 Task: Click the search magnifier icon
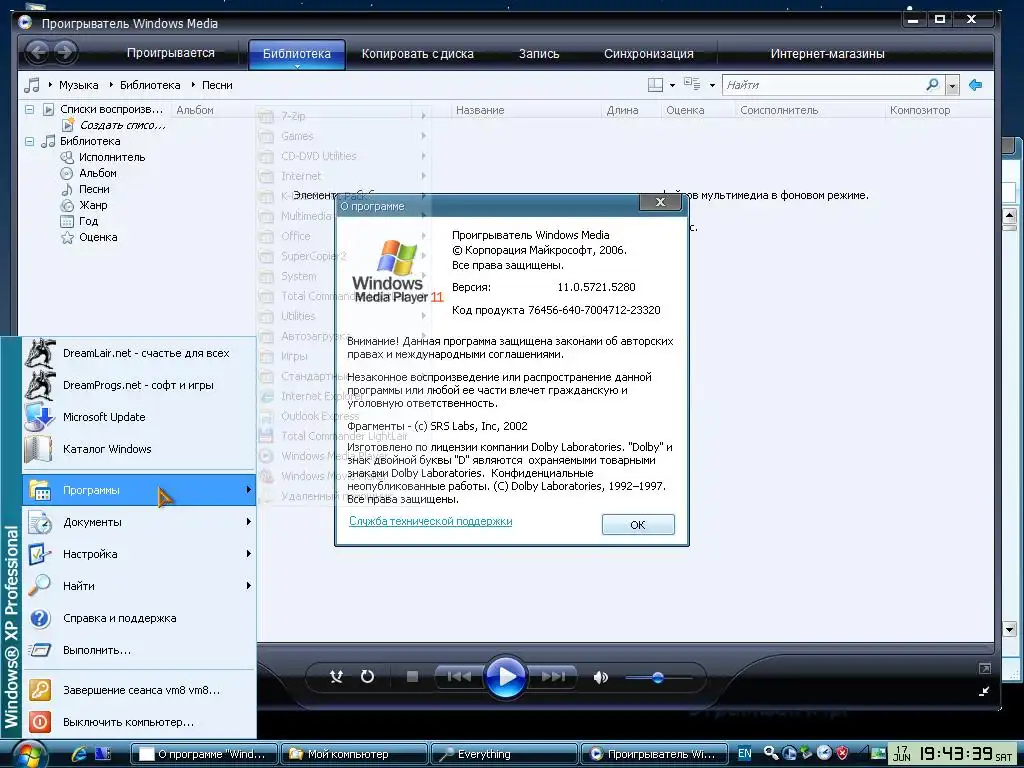[x=933, y=85]
